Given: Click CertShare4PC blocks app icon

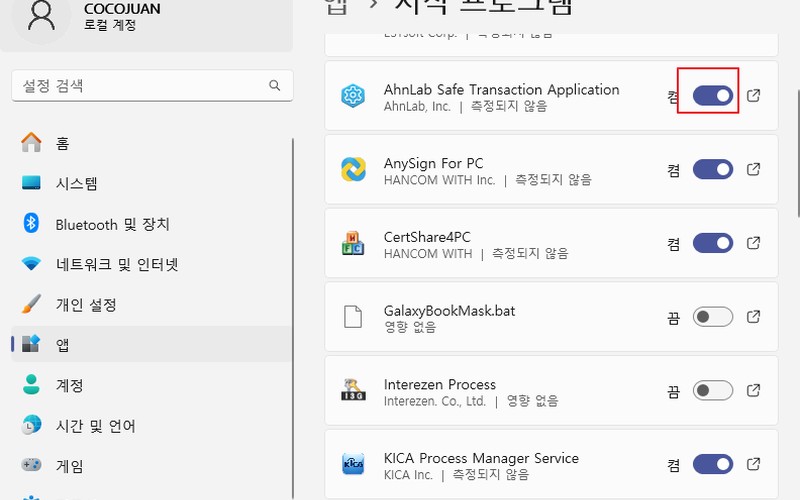Looking at the screenshot, I should click(x=353, y=243).
